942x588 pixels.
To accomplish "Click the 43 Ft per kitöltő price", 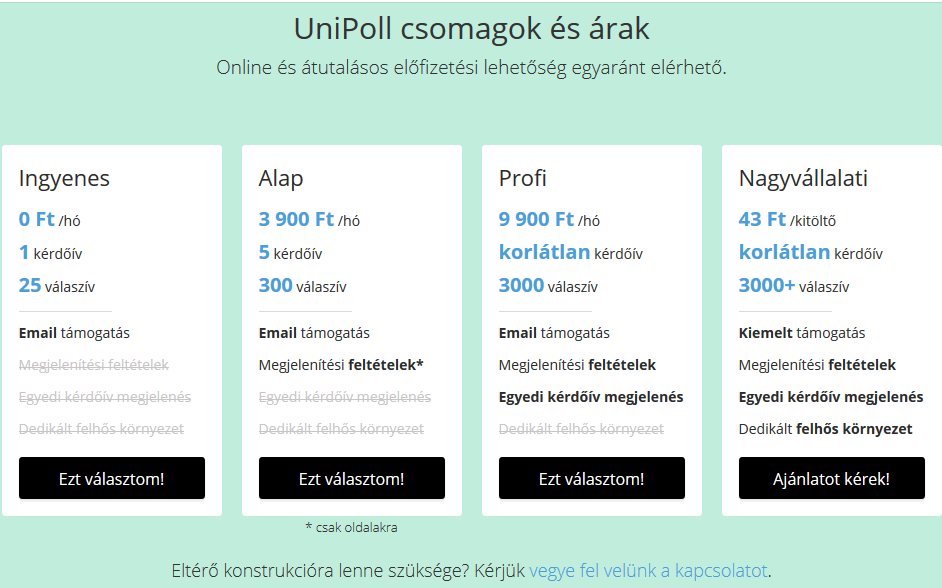I will (787, 219).
